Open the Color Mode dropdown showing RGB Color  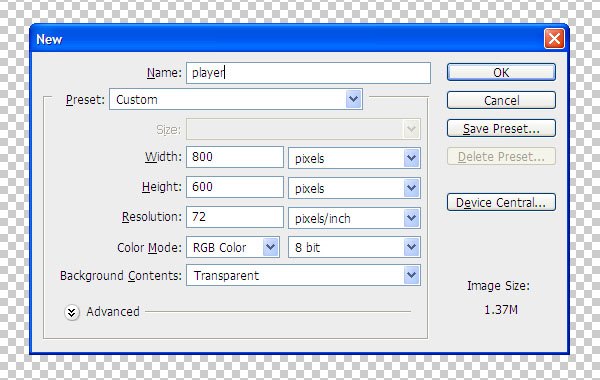coord(233,247)
